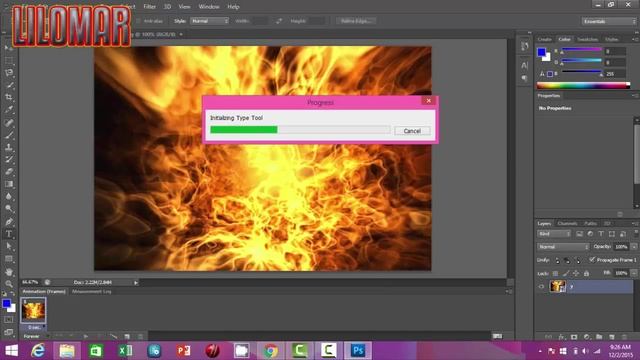
Task: Open status bar info arrow menu
Action: tap(136, 282)
